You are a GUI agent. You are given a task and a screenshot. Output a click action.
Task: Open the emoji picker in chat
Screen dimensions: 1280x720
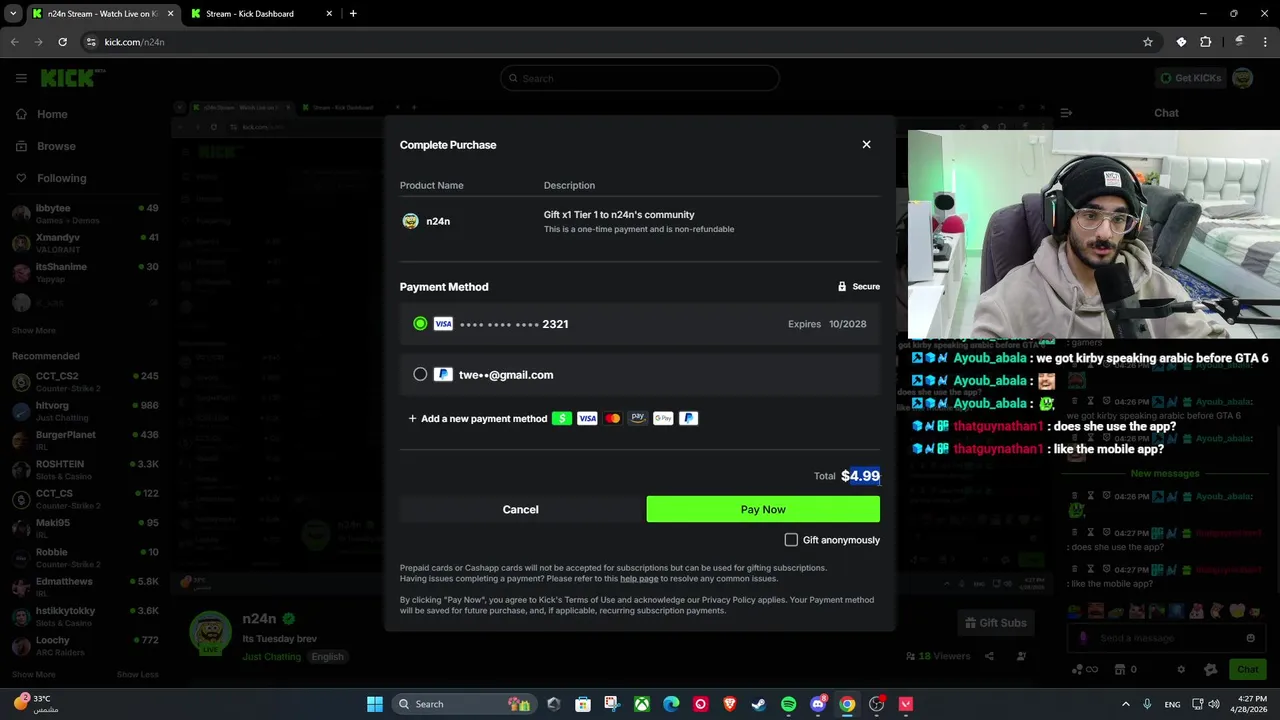pos(1250,638)
